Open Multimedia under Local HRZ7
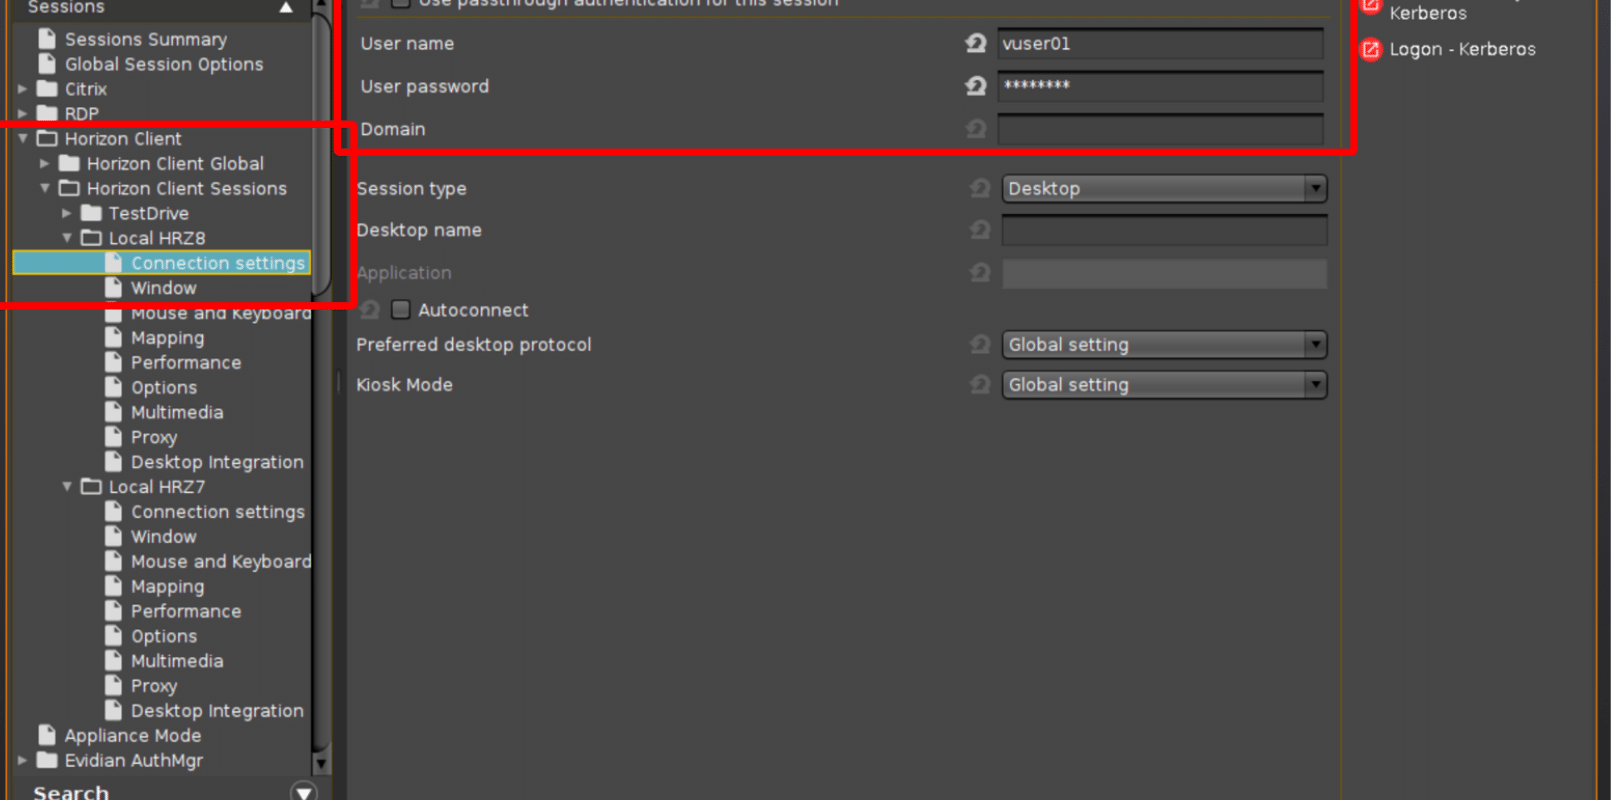The image size is (1611, 800). click(x=177, y=661)
